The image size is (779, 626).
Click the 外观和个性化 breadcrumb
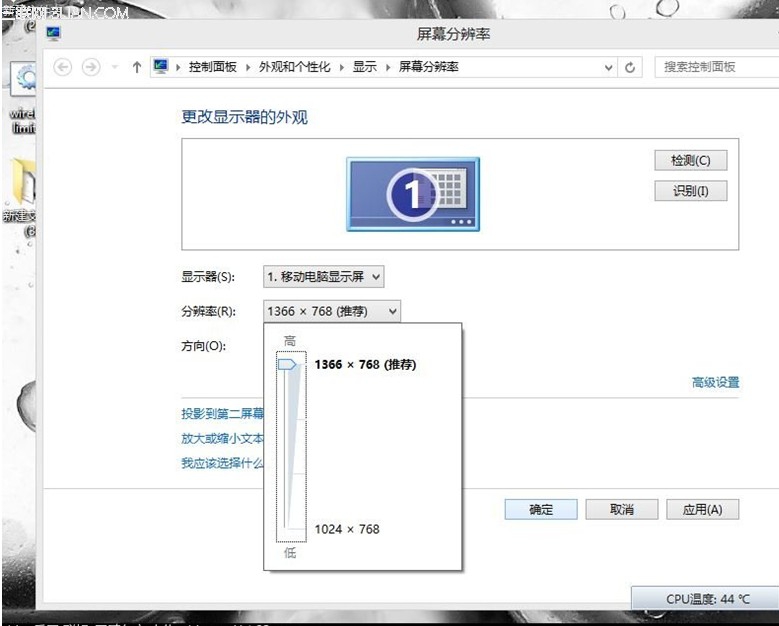point(294,67)
